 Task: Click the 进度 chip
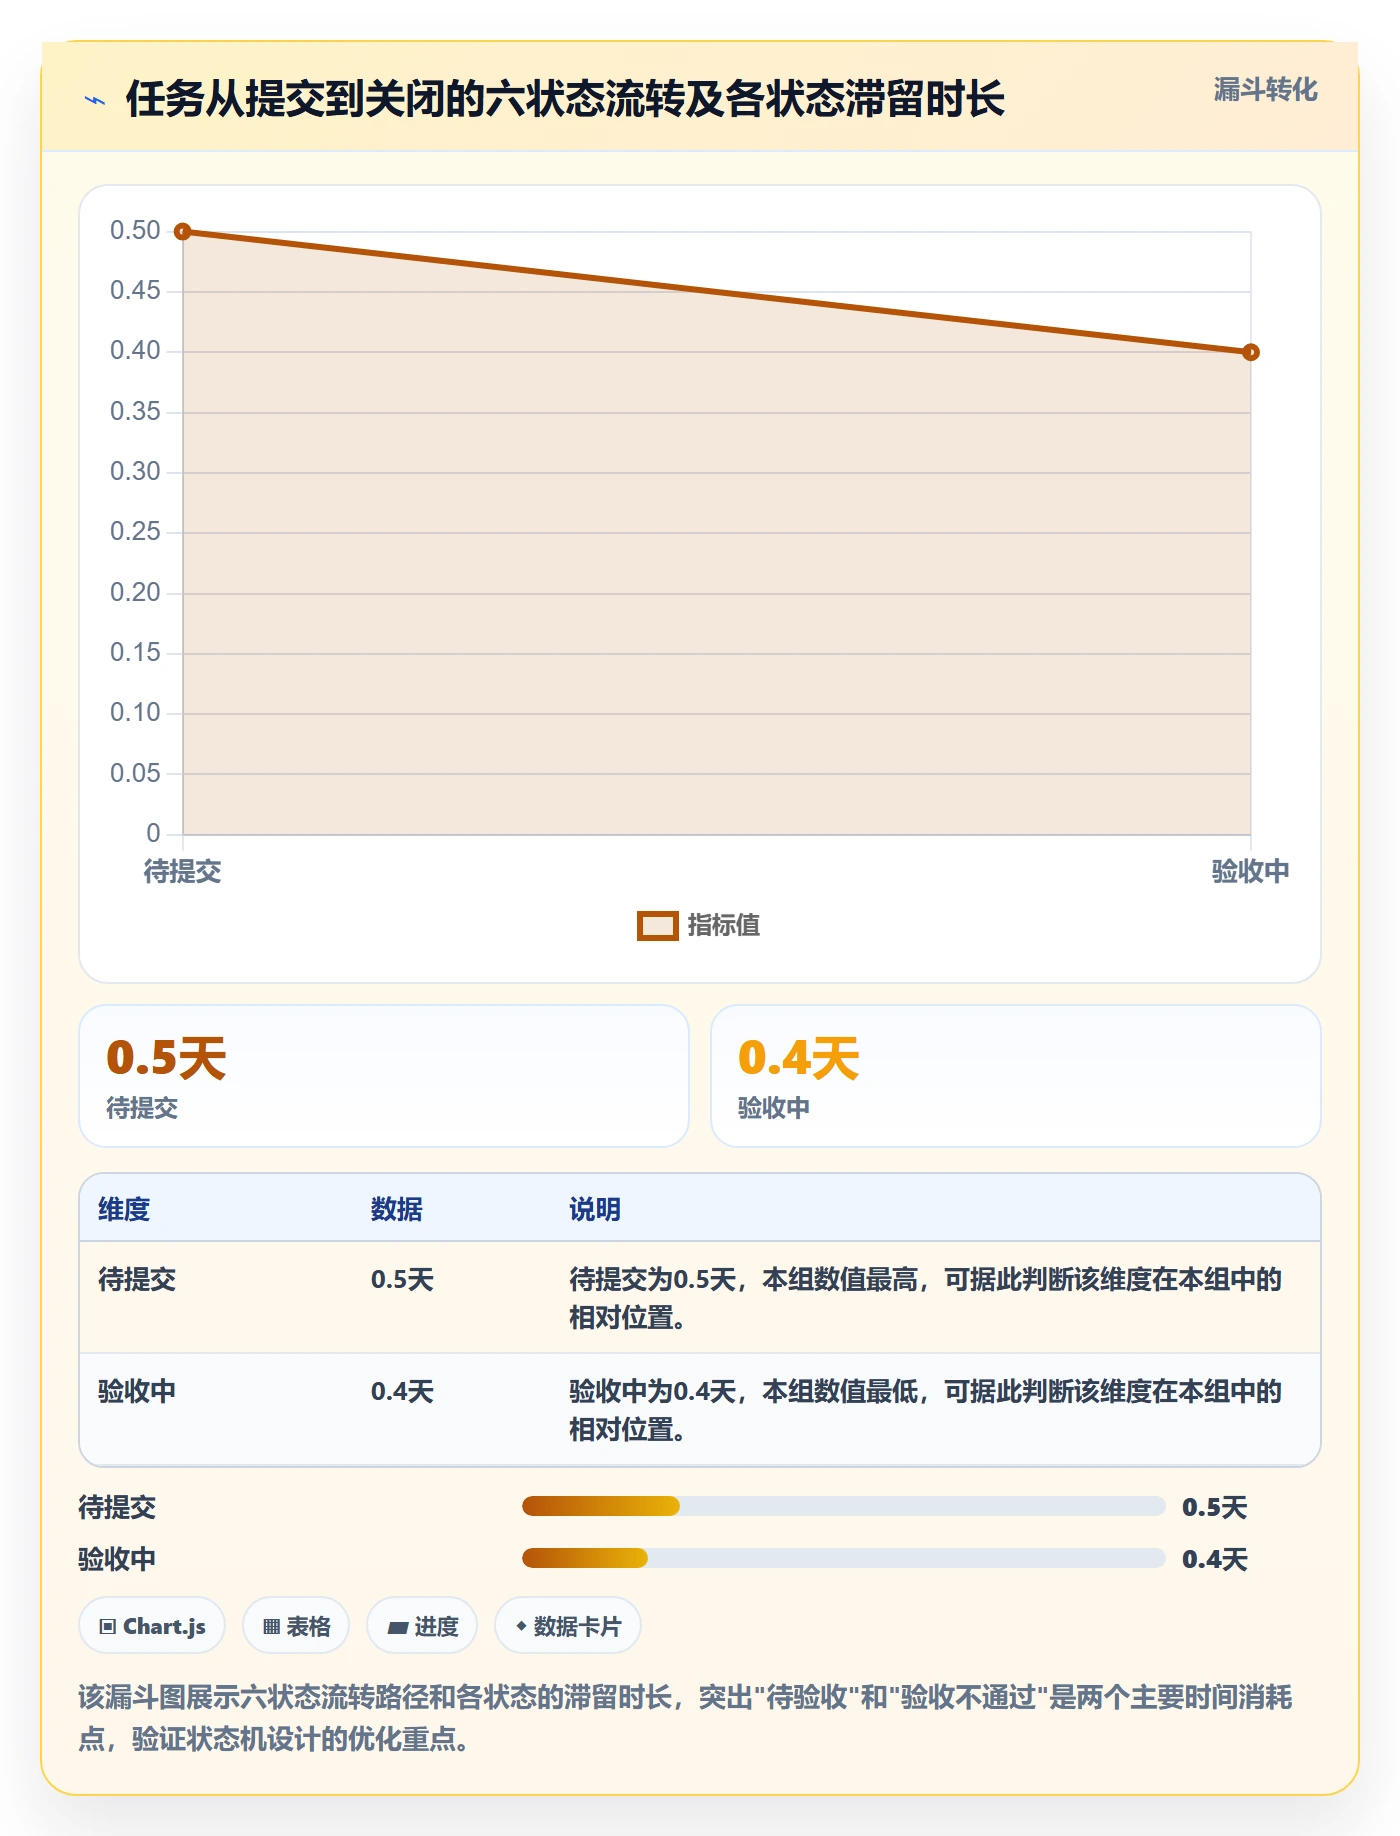pos(422,1626)
